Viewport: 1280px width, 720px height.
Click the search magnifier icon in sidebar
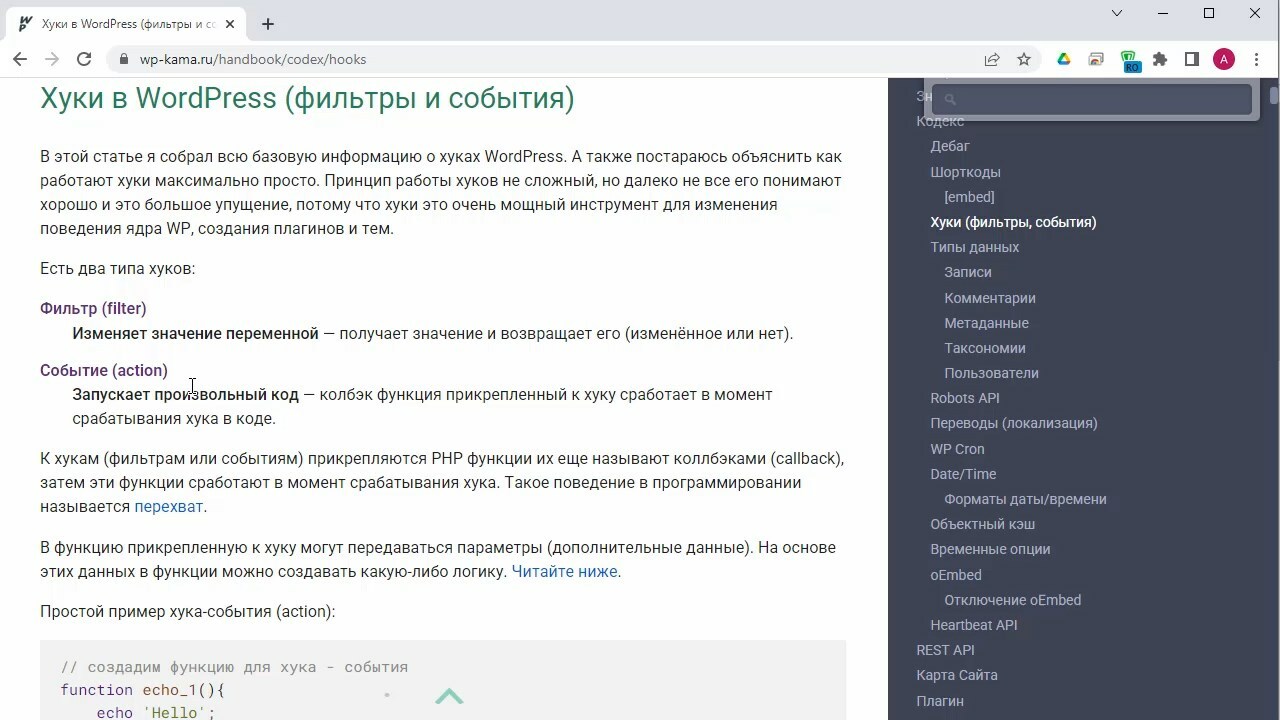(950, 99)
